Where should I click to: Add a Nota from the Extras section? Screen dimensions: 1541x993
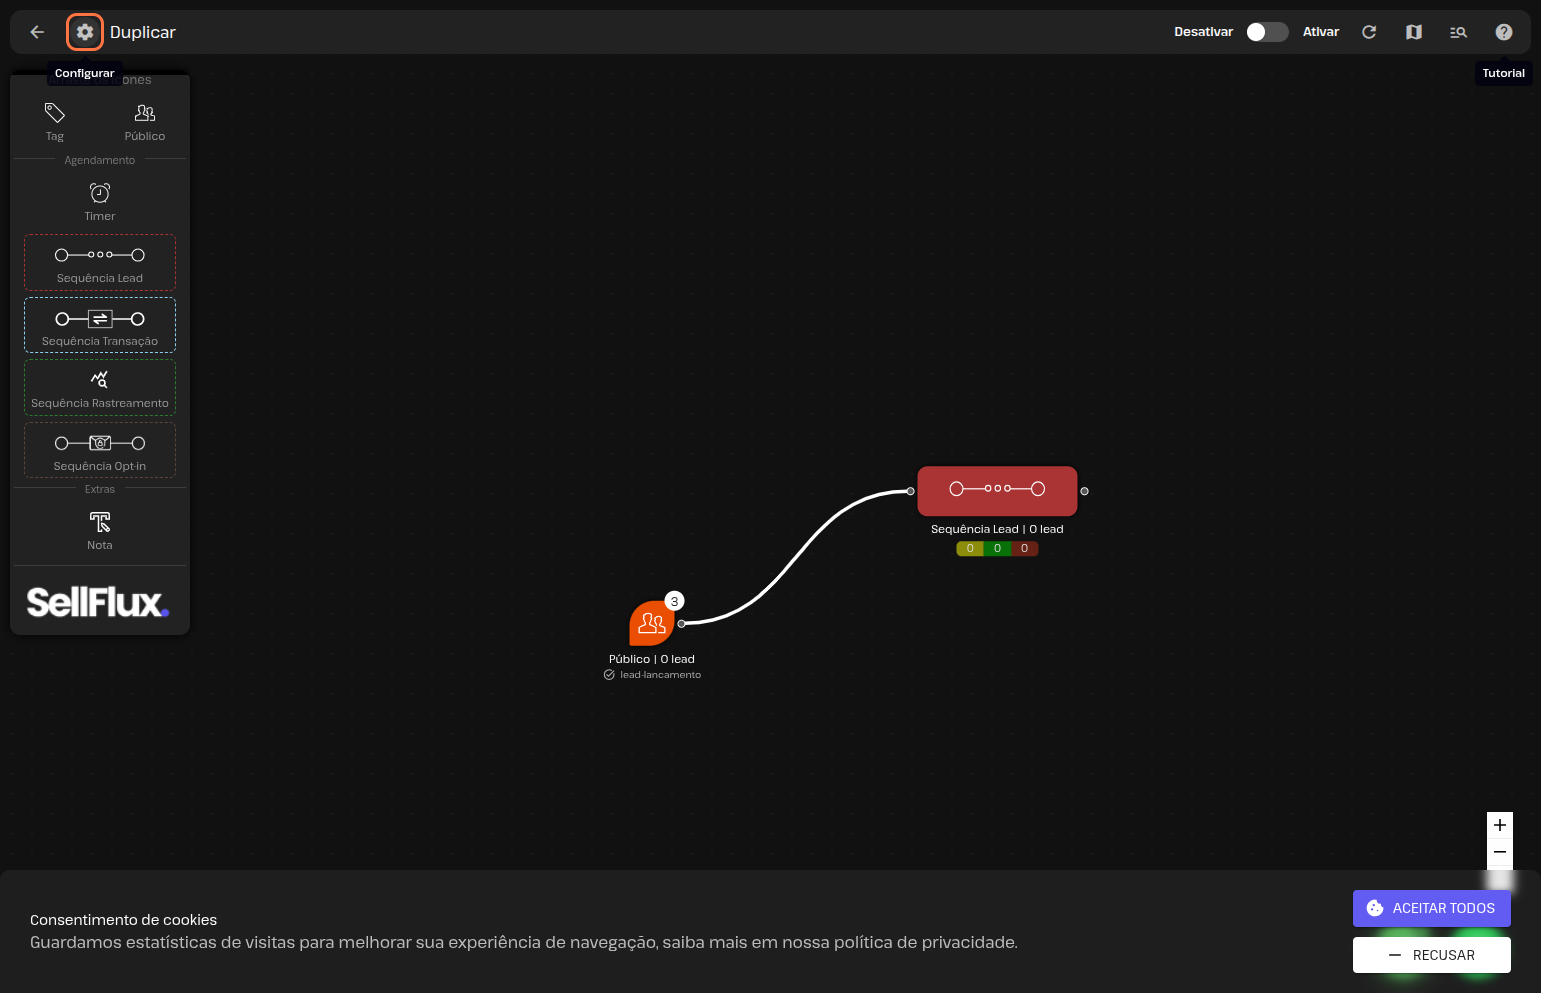point(100,529)
